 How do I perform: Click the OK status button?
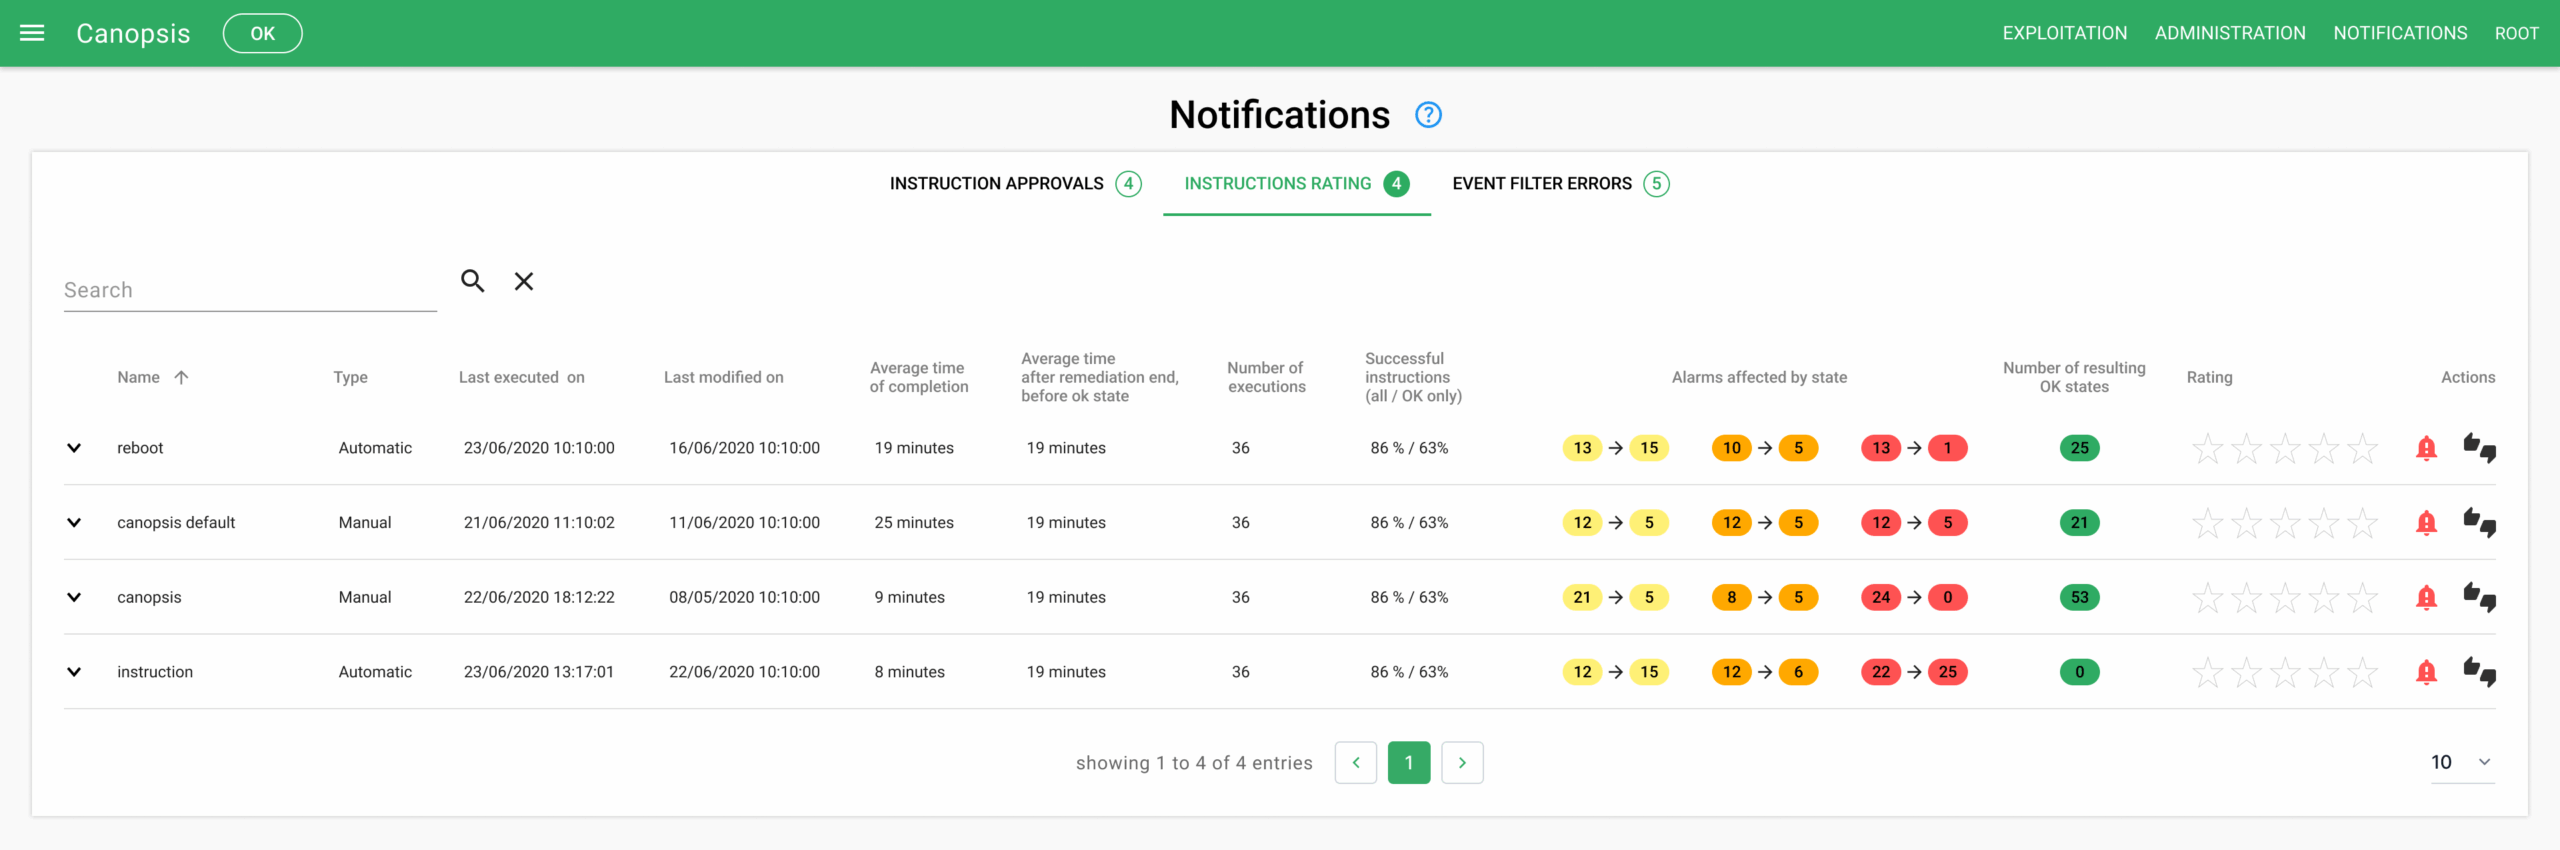pos(262,33)
